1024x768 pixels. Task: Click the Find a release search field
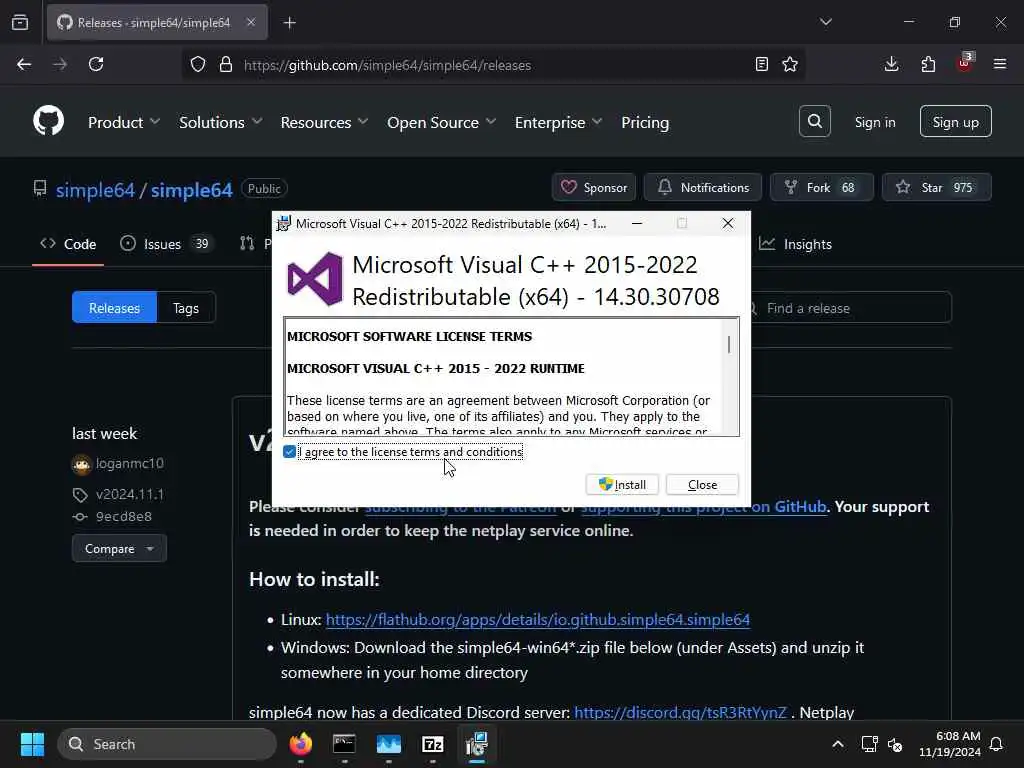[x=851, y=308]
